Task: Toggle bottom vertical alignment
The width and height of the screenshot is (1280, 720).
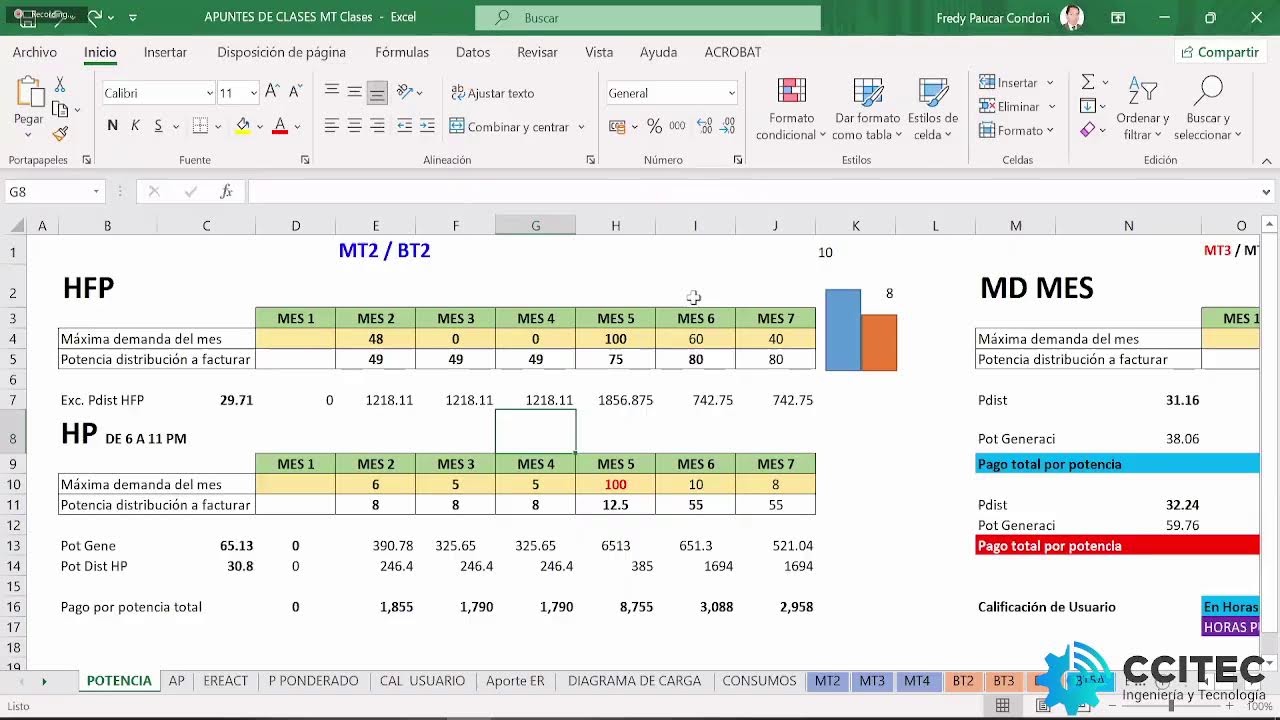Action: pyautogui.click(x=377, y=93)
